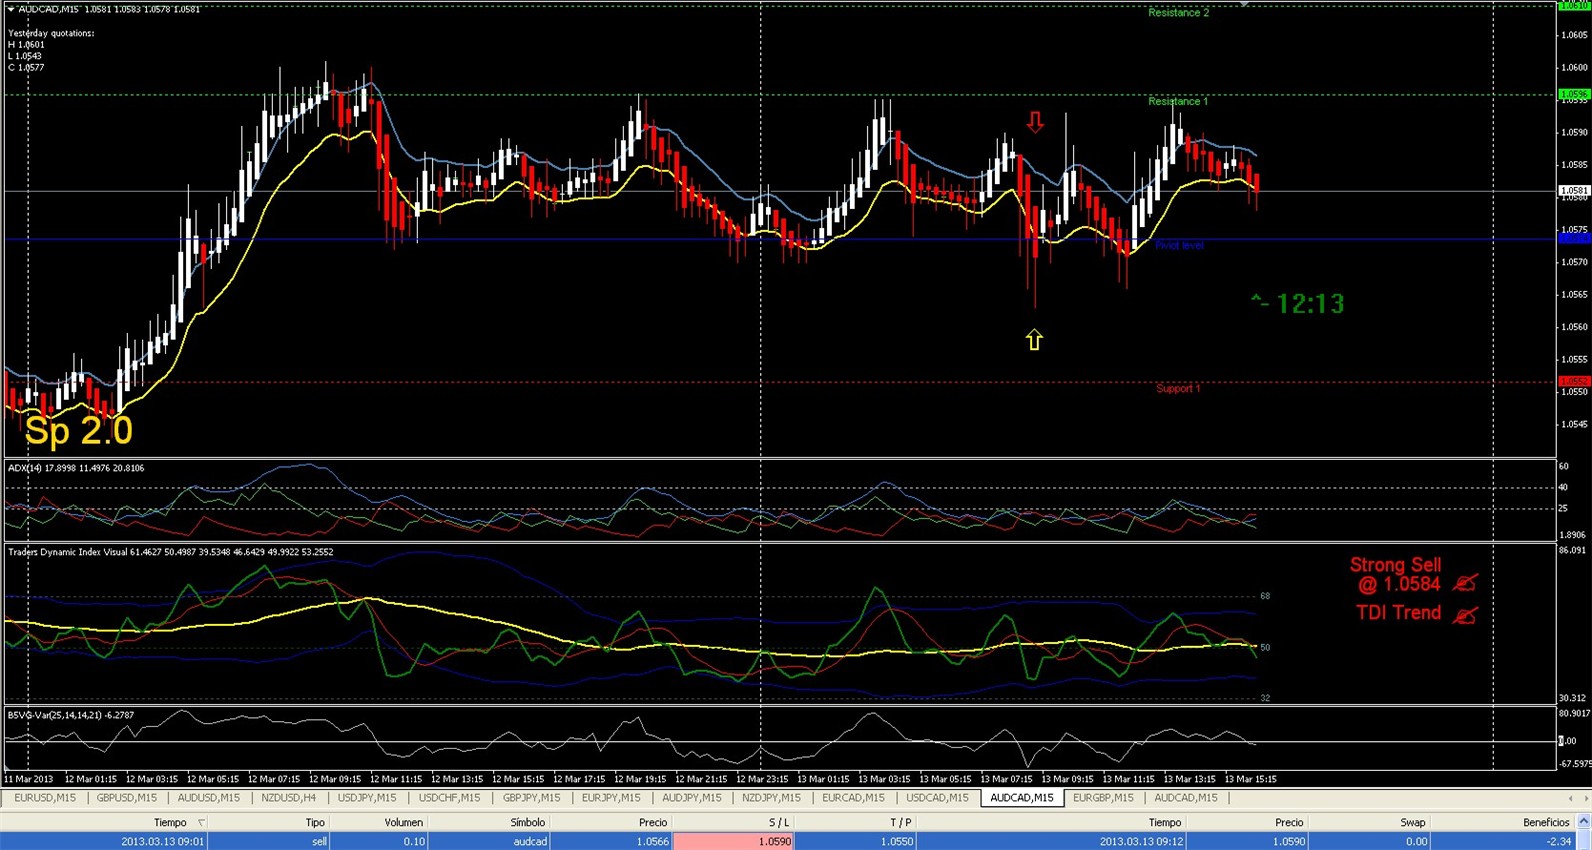Click the 'Resistance 2' level label
The height and width of the screenshot is (850, 1592).
(1178, 13)
